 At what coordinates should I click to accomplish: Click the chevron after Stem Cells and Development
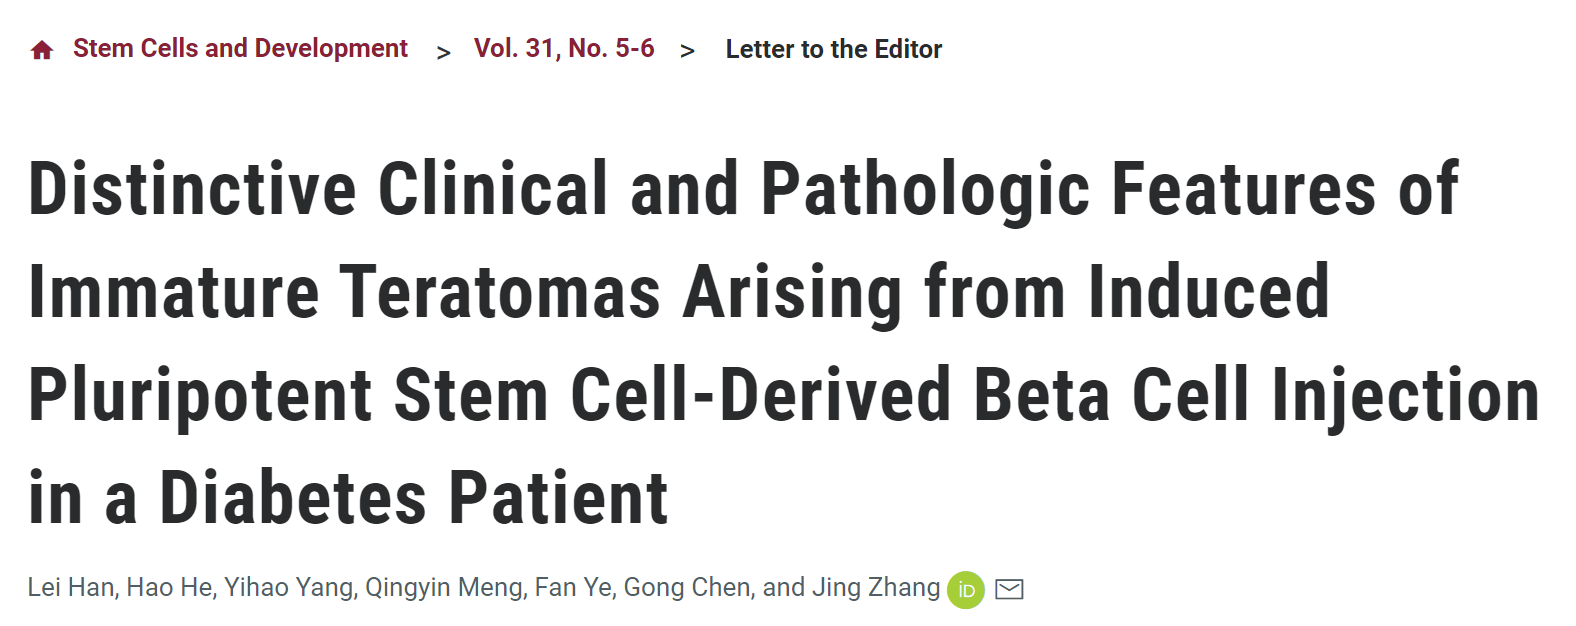pos(444,52)
